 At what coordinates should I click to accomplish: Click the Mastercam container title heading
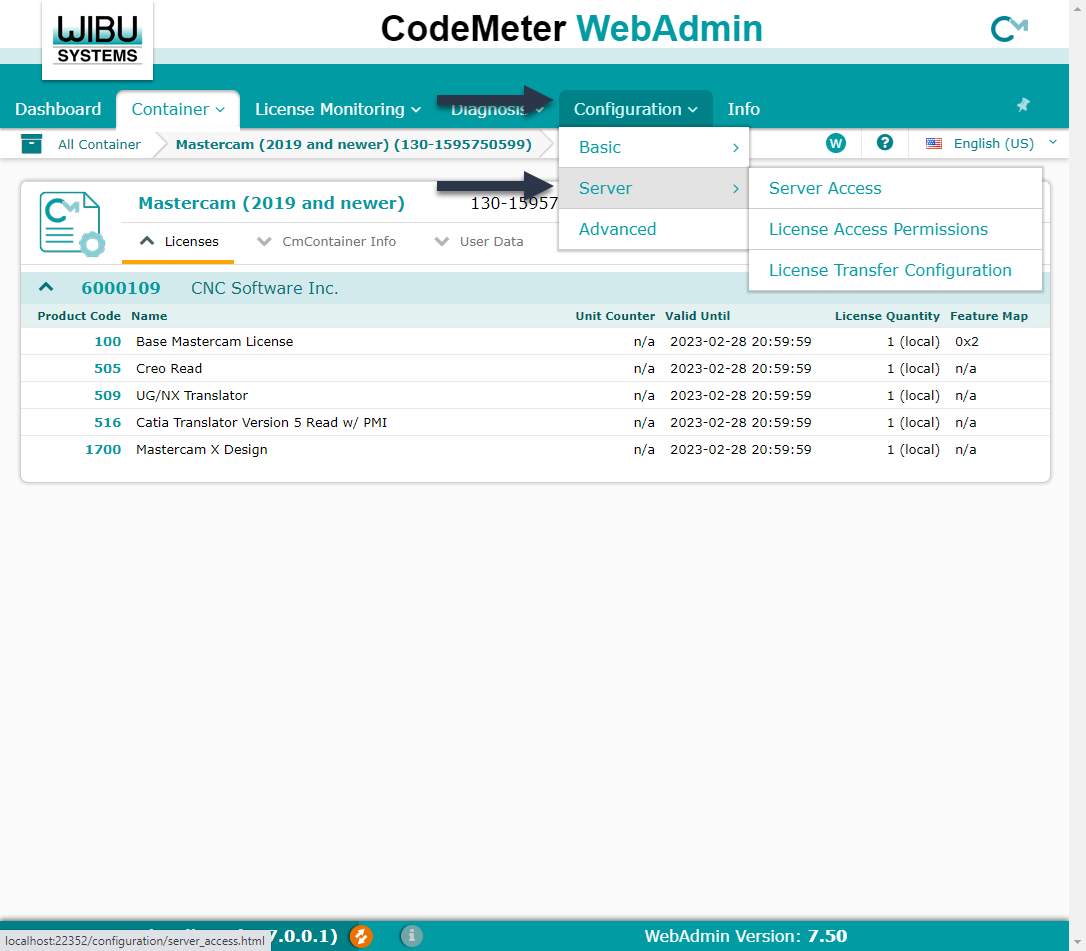click(272, 203)
